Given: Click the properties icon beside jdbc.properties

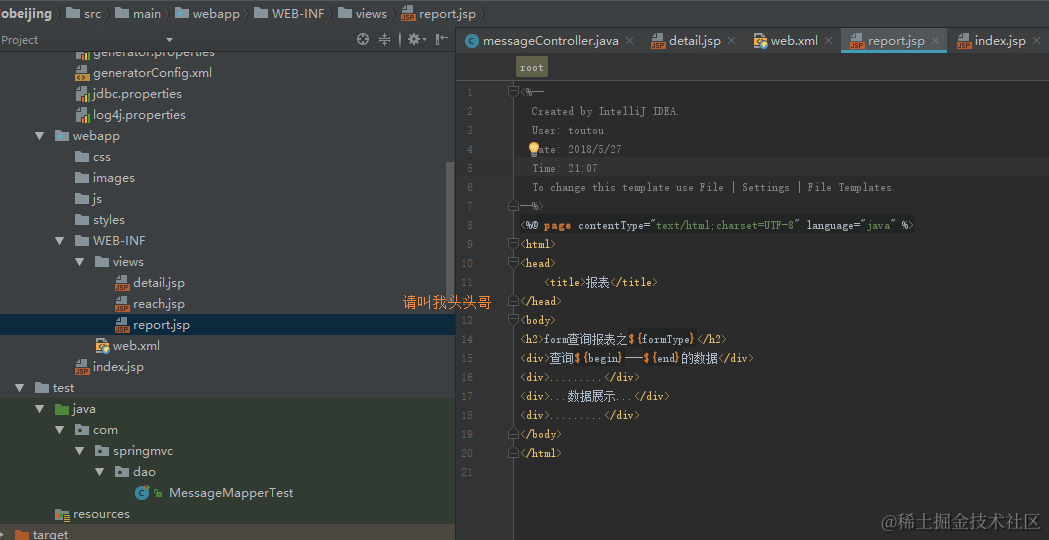Looking at the screenshot, I should coord(82,94).
